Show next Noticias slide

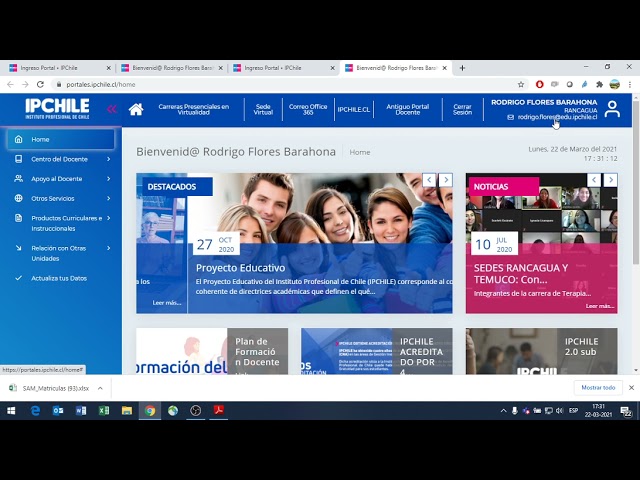[x=611, y=180]
